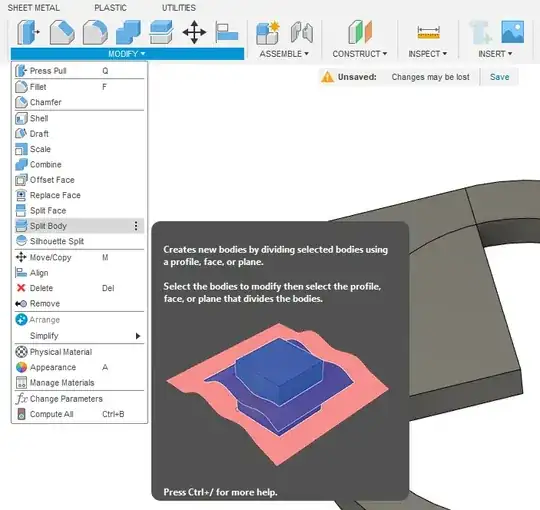Expand the Simplify submenu arrow
The height and width of the screenshot is (510, 540).
click(x=138, y=336)
